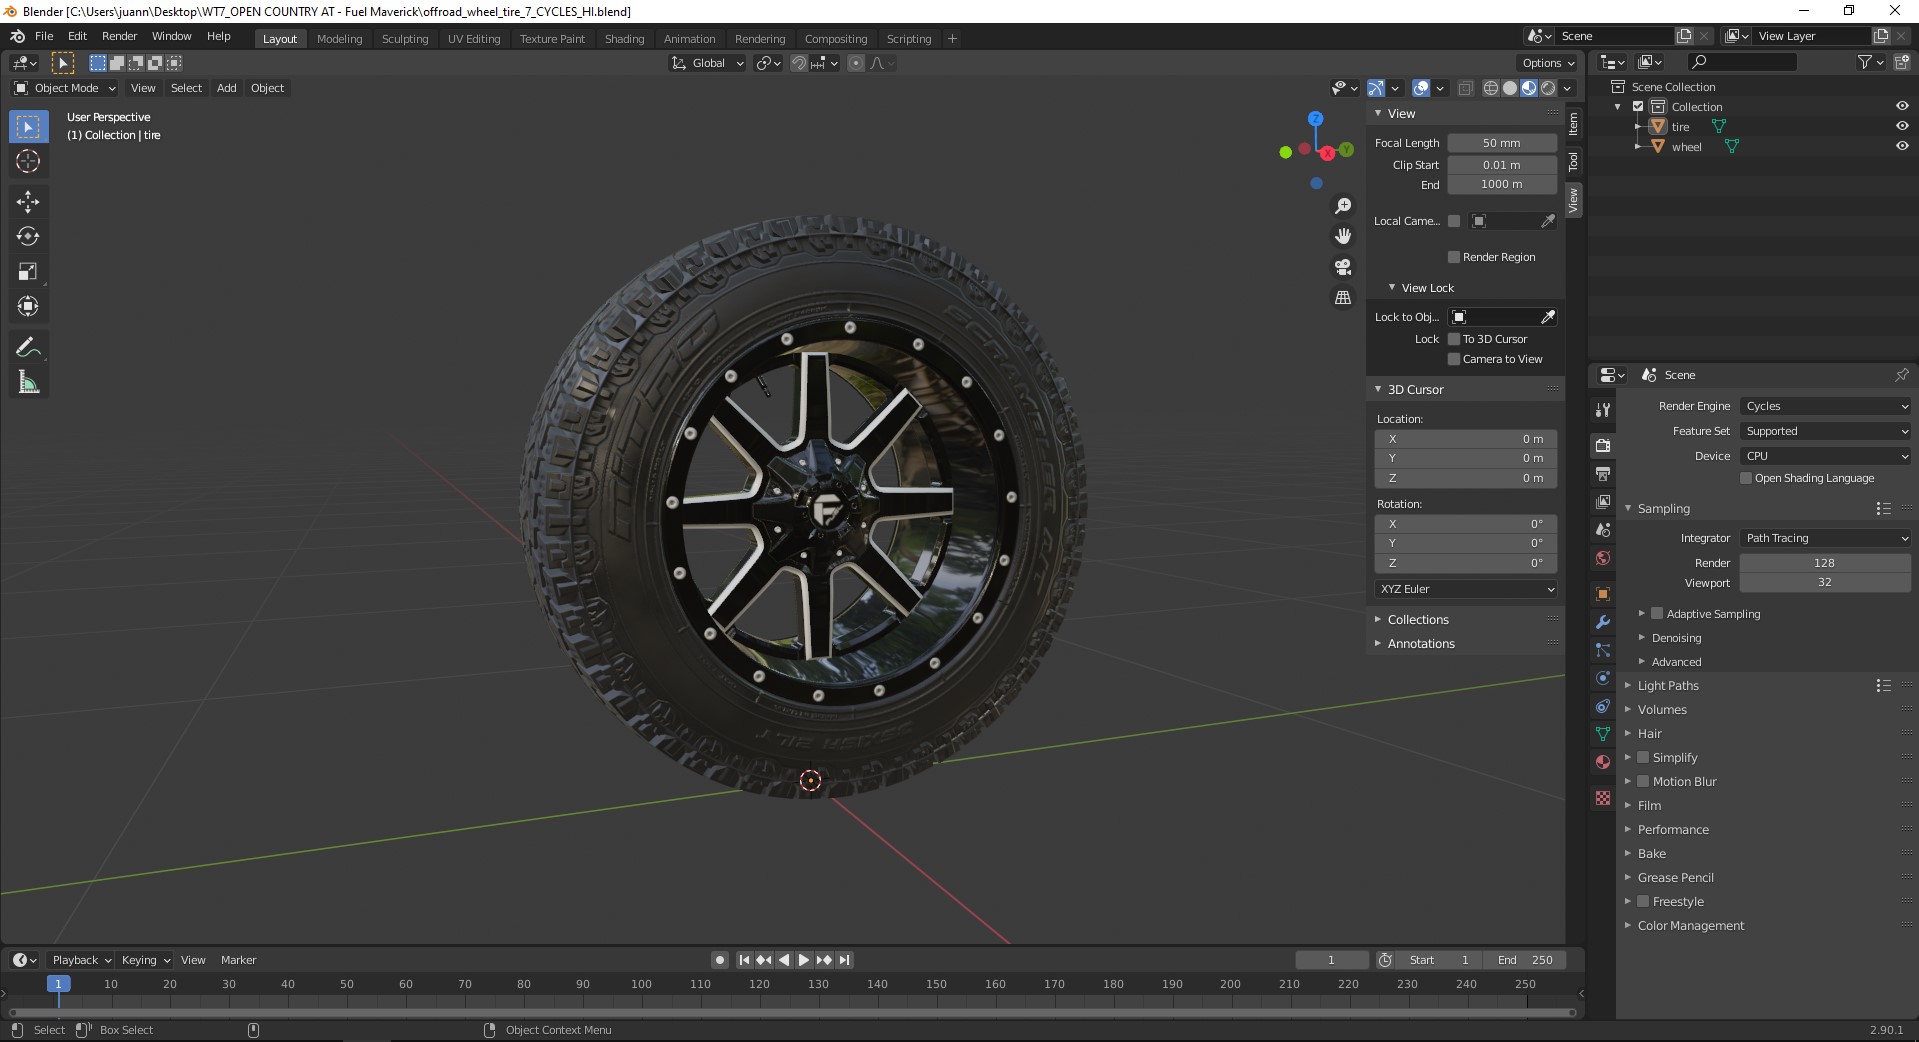The width and height of the screenshot is (1919, 1042).
Task: Open the Render menu
Action: click(119, 36)
